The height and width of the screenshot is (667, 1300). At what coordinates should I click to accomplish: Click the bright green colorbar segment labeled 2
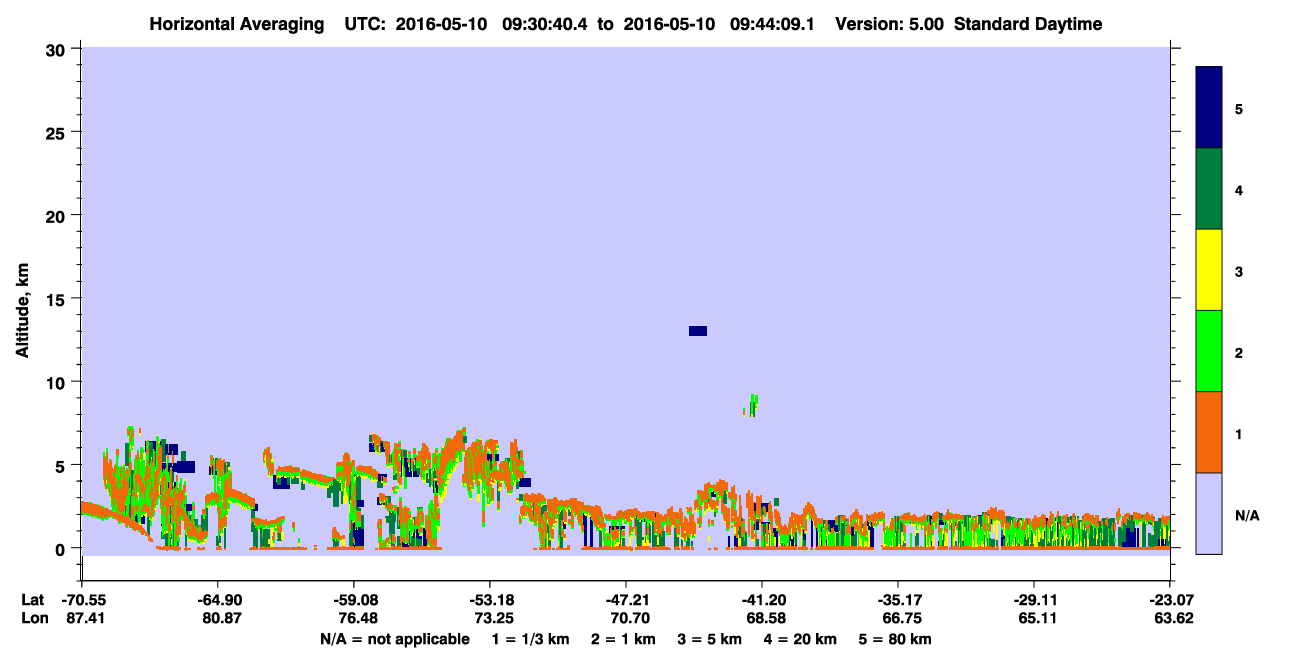click(1209, 351)
